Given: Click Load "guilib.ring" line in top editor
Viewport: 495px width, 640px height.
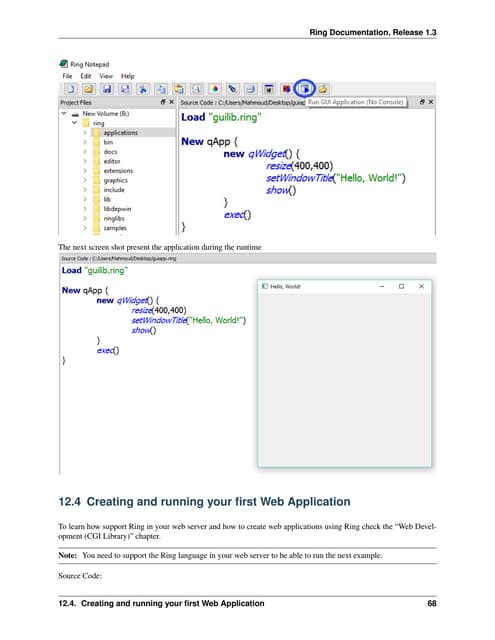Looking at the screenshot, I should tap(221, 117).
